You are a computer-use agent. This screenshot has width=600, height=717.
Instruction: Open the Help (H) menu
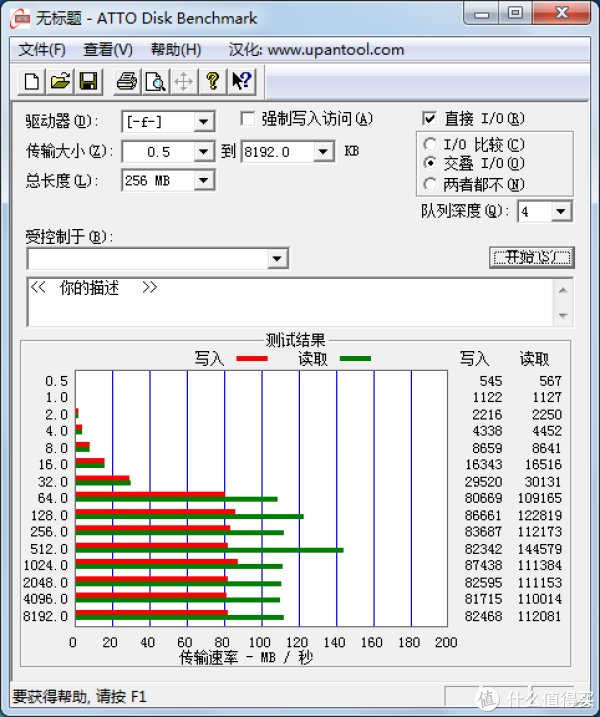point(176,49)
